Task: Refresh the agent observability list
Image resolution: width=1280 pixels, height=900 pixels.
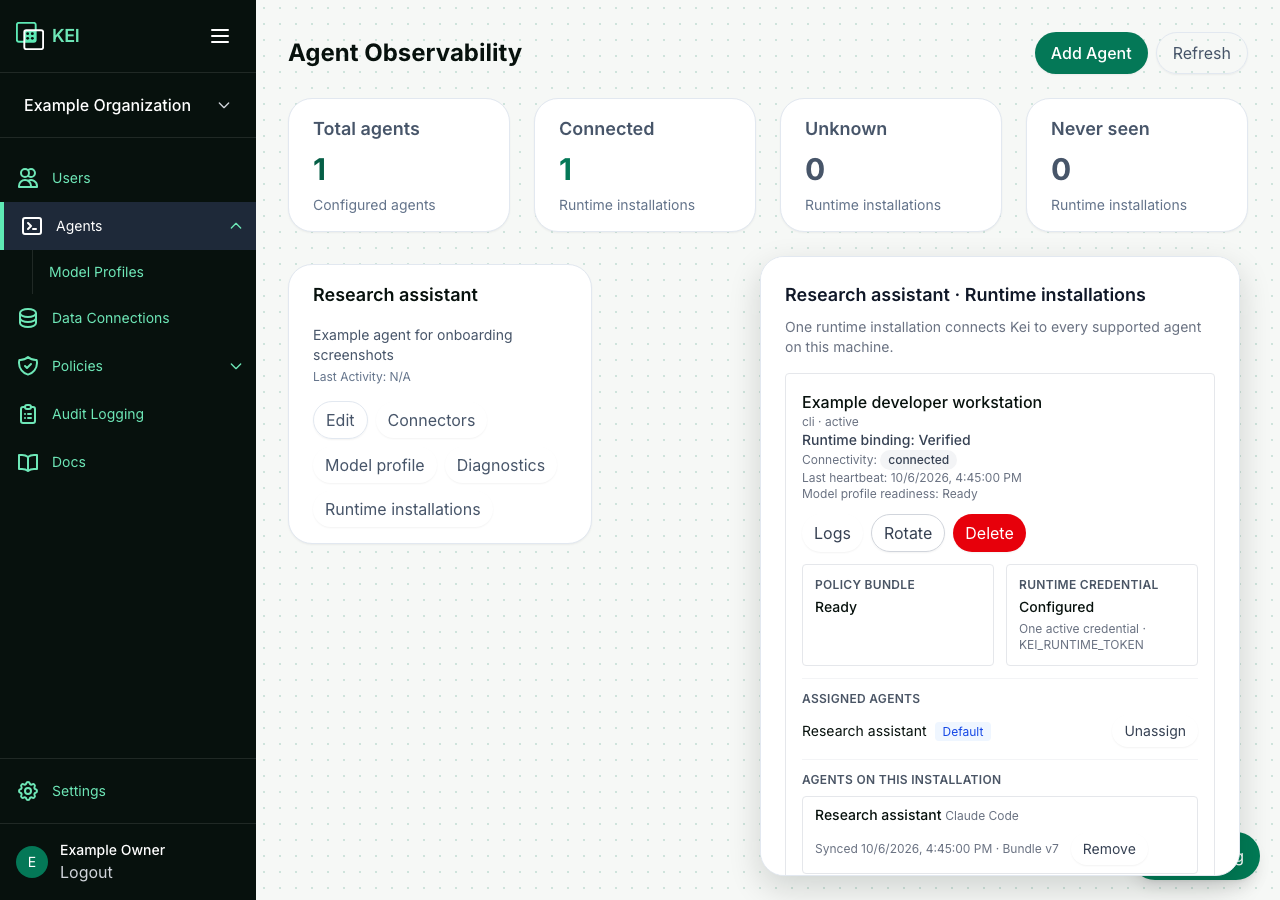Action: tap(1202, 53)
